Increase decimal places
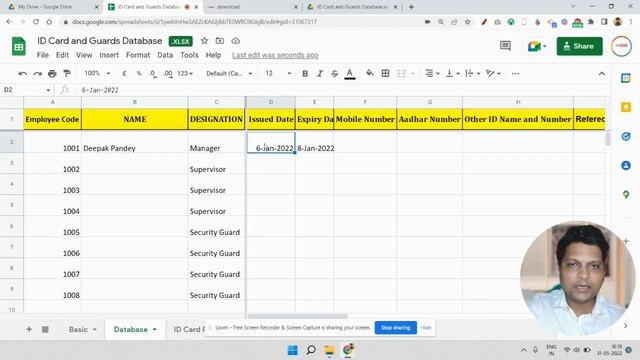Viewport: 640px width, 360px height. pos(168,73)
